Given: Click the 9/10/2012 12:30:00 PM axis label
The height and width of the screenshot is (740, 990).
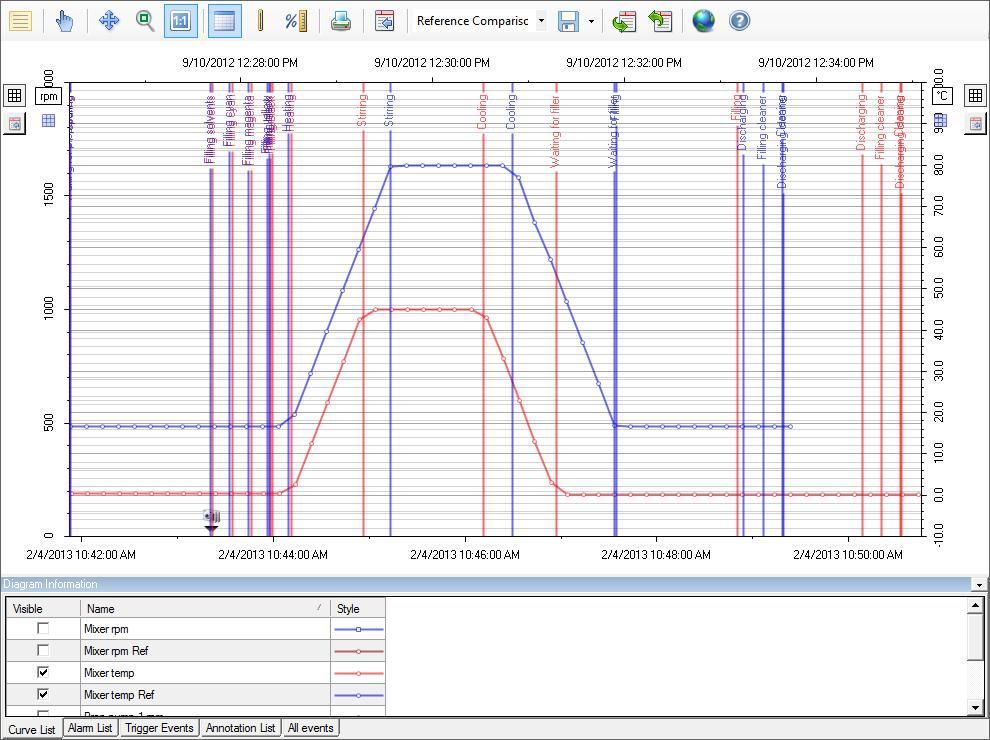Looking at the screenshot, I should click(x=432, y=63).
